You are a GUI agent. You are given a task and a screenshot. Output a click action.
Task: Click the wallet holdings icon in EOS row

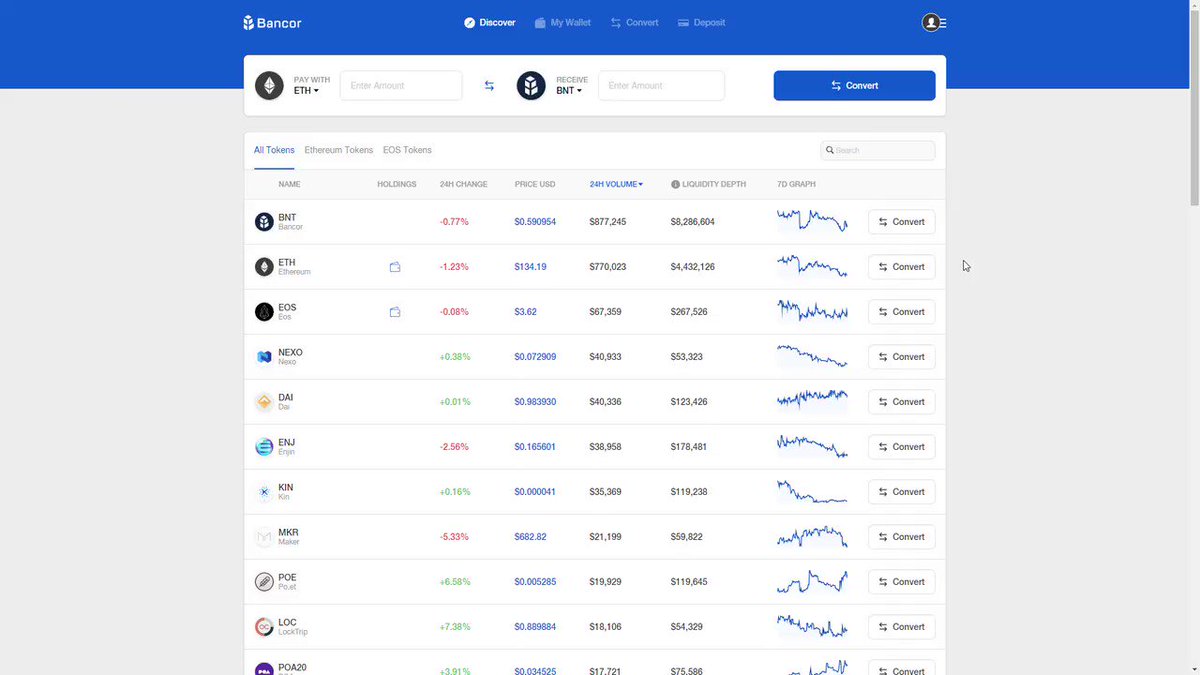(x=395, y=312)
